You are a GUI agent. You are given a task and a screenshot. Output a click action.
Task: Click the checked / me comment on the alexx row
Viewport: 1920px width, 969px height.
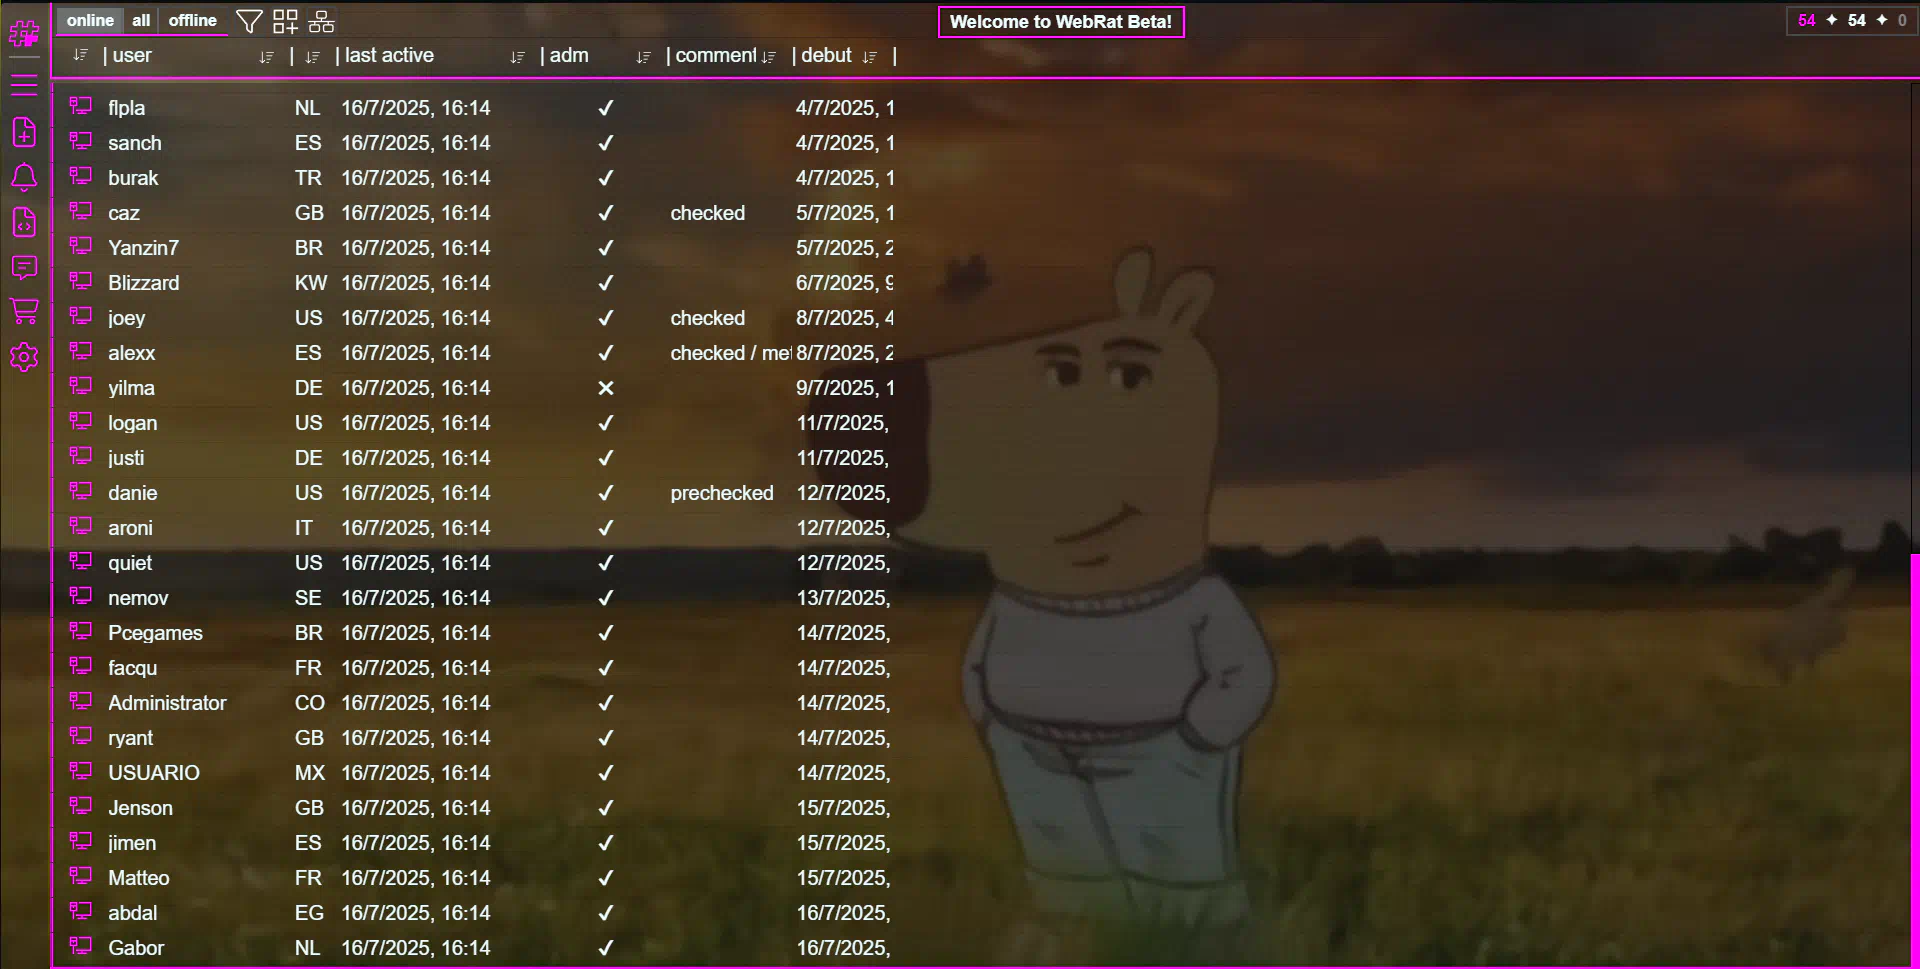(x=730, y=353)
